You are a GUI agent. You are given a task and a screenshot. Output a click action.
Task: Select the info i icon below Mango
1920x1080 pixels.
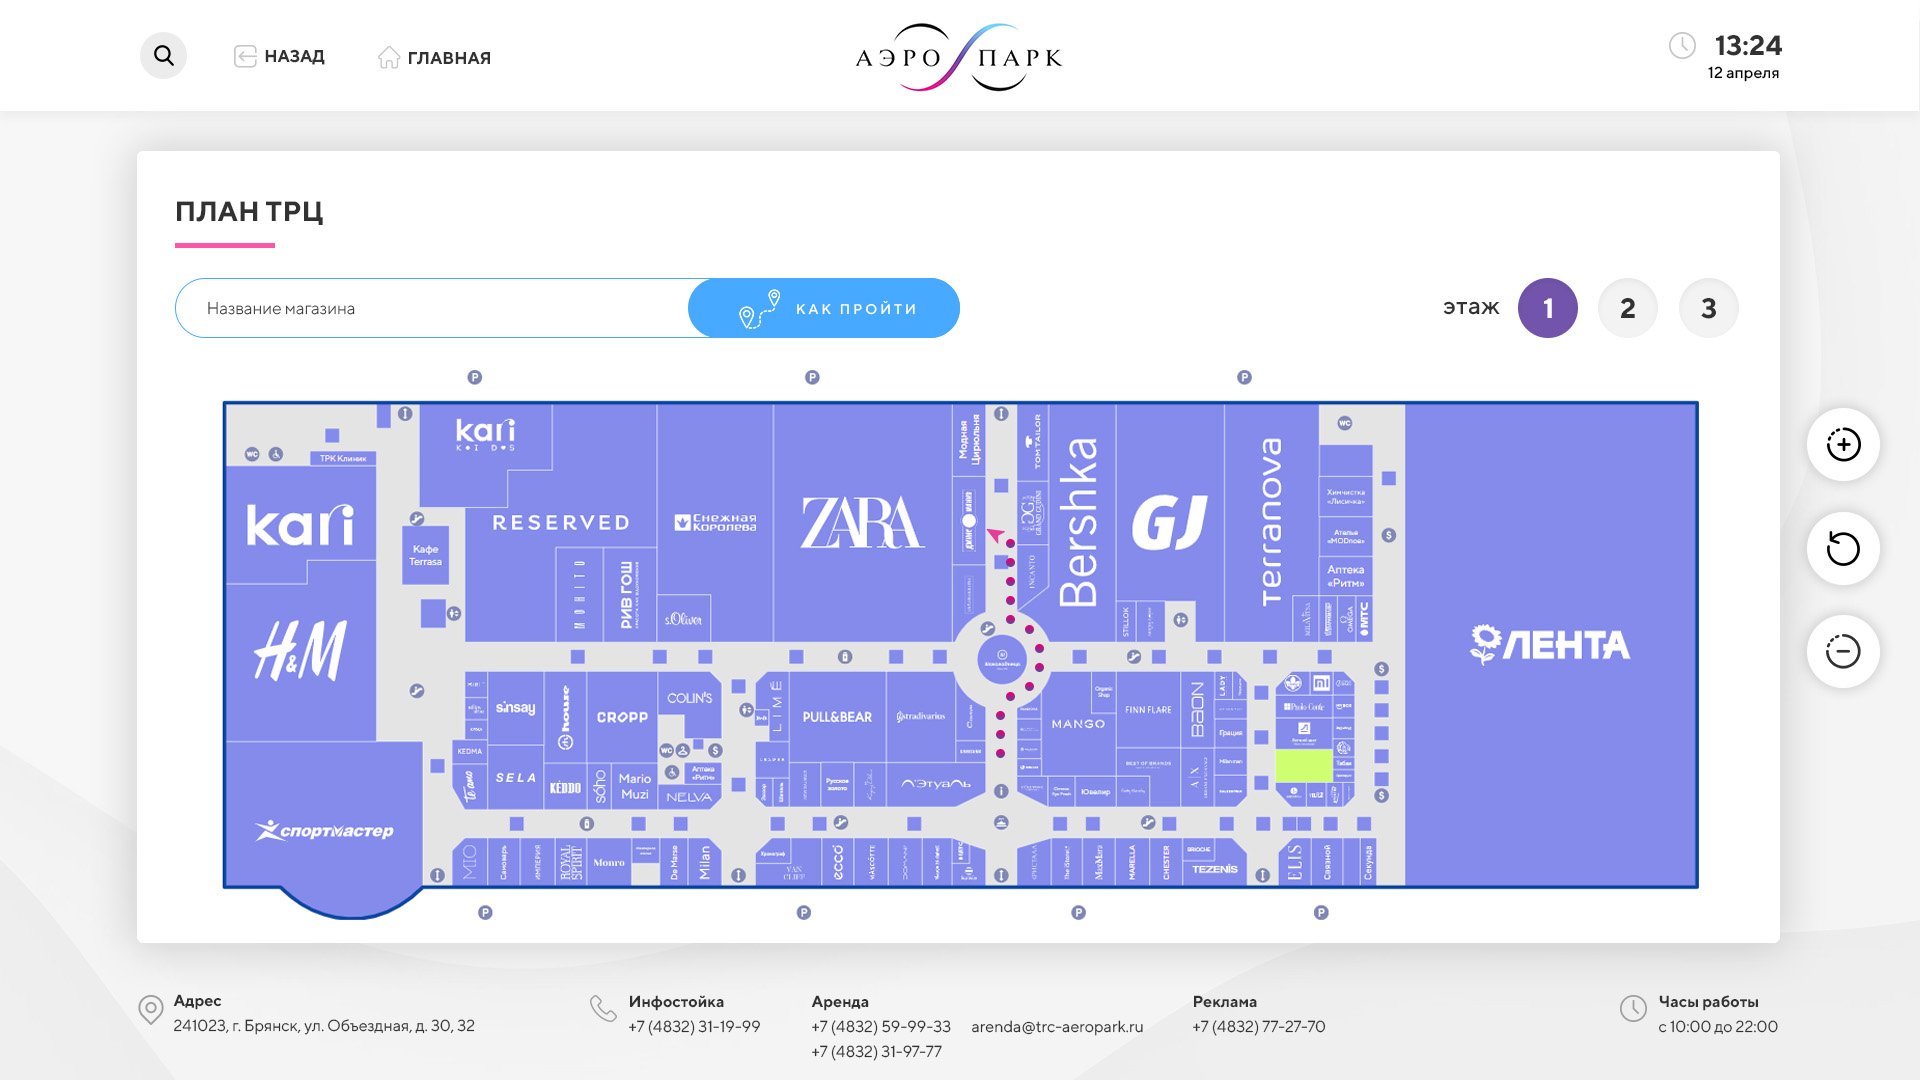(x=1002, y=791)
